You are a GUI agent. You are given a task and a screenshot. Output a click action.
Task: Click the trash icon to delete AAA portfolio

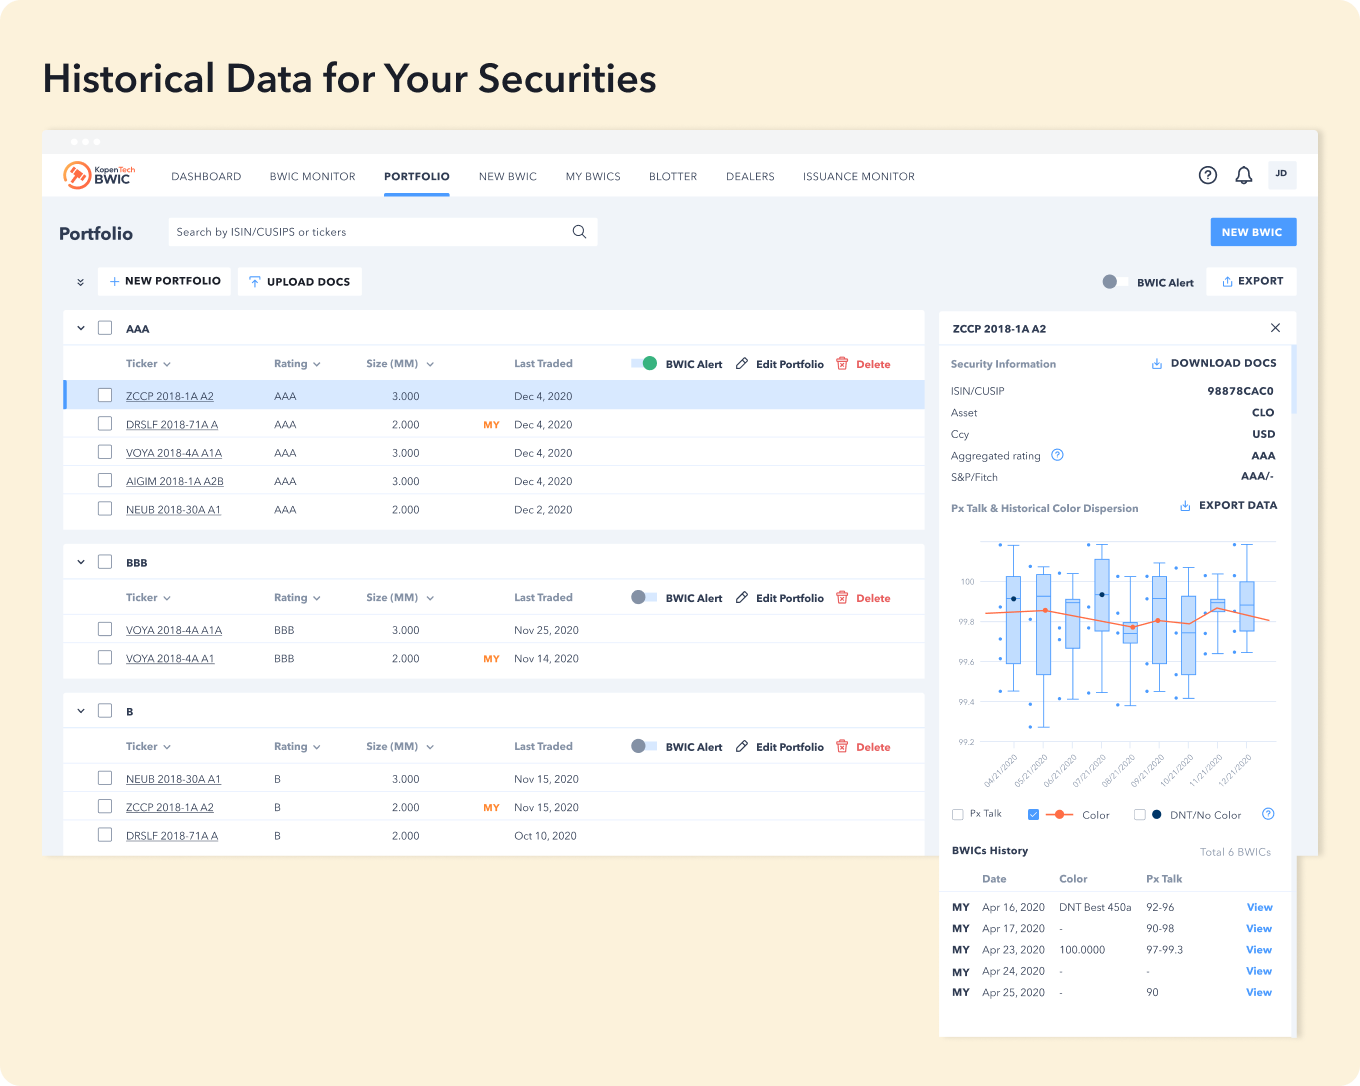(x=842, y=364)
